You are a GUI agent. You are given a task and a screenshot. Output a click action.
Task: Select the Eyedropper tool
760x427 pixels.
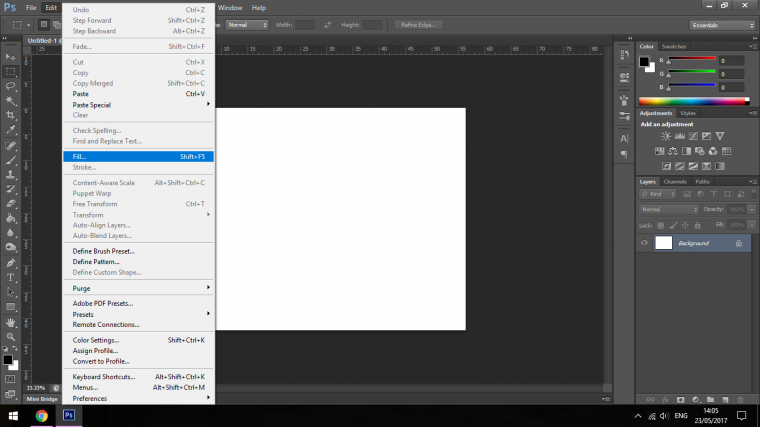(10, 130)
